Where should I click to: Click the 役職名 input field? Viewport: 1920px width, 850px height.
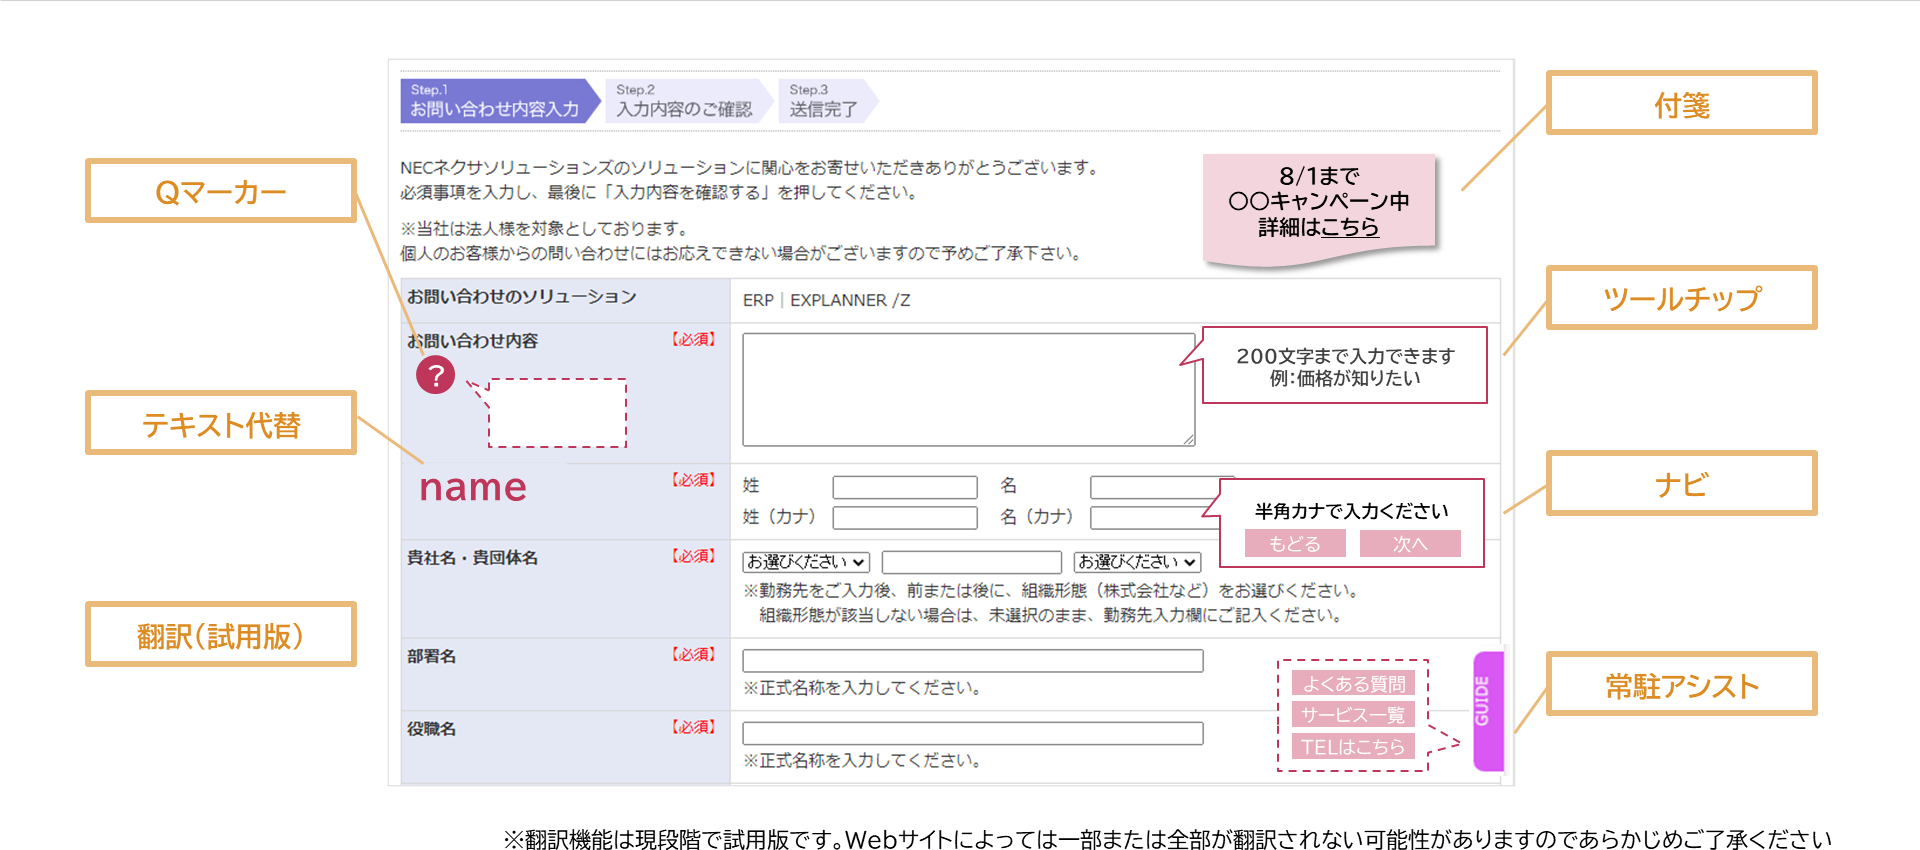click(973, 734)
